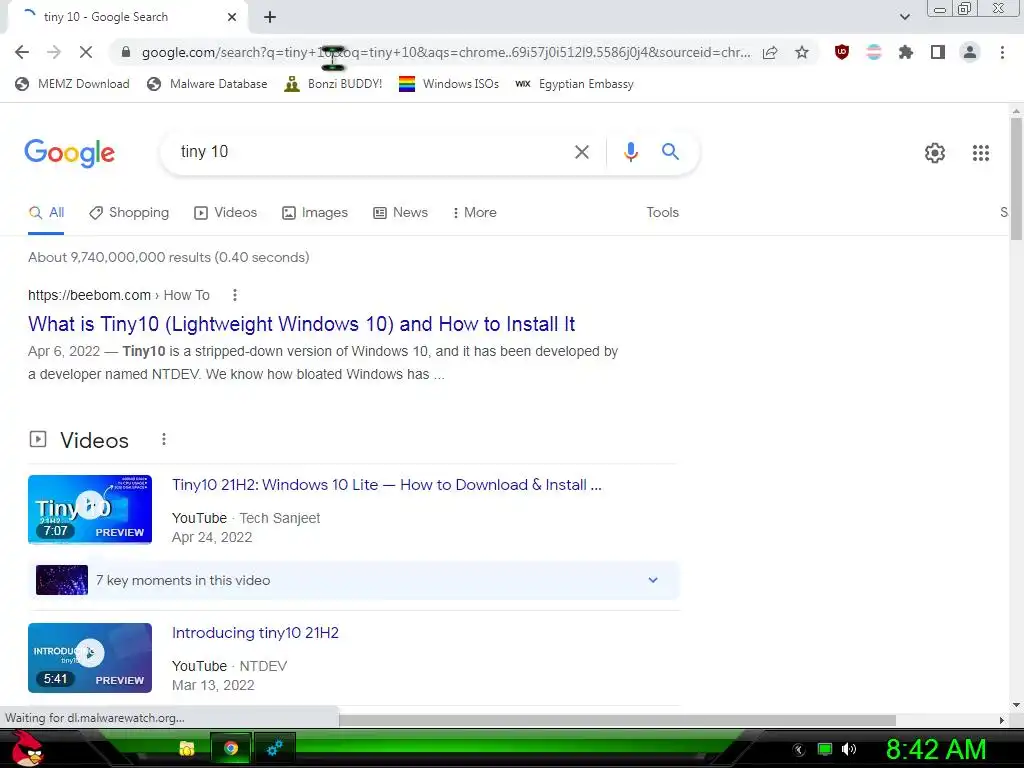
Task: Submit search with magnifier icon
Action: (670, 152)
